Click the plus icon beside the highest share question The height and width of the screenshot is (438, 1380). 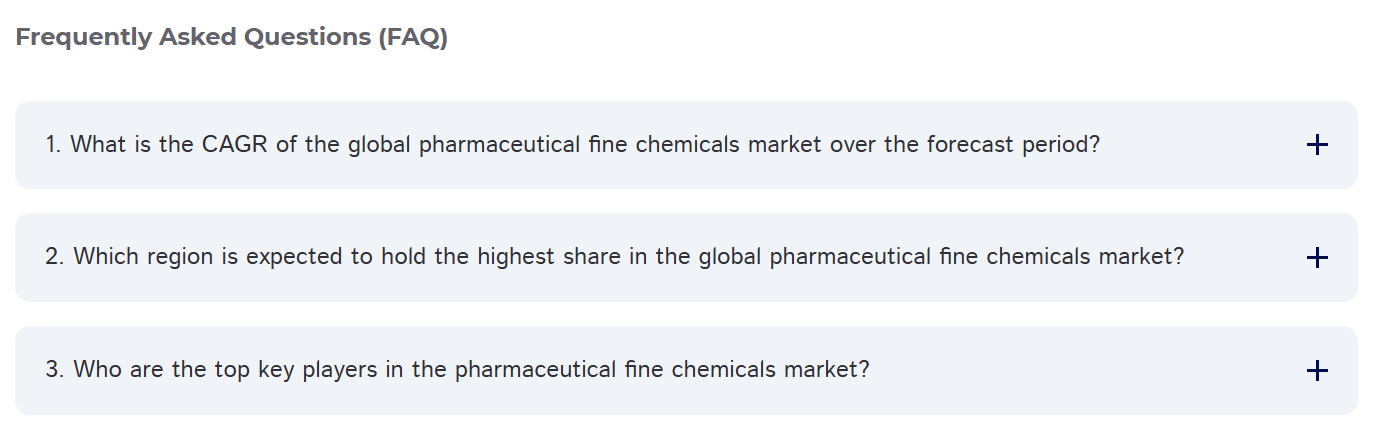pos(1317,258)
